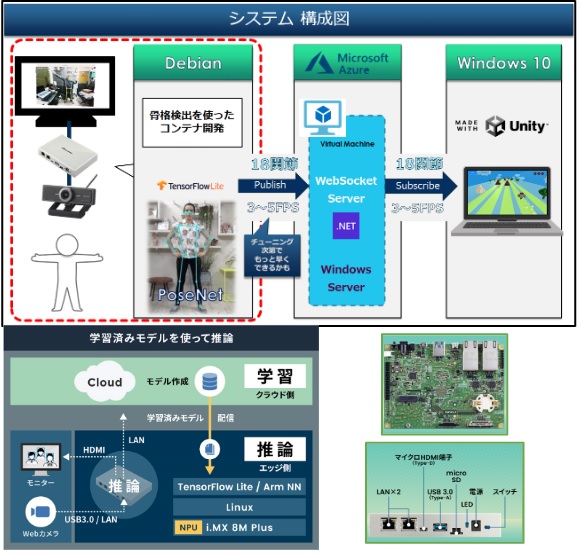The height and width of the screenshot is (554, 582).
Task: Click the スイッチ label
Action: point(505,492)
